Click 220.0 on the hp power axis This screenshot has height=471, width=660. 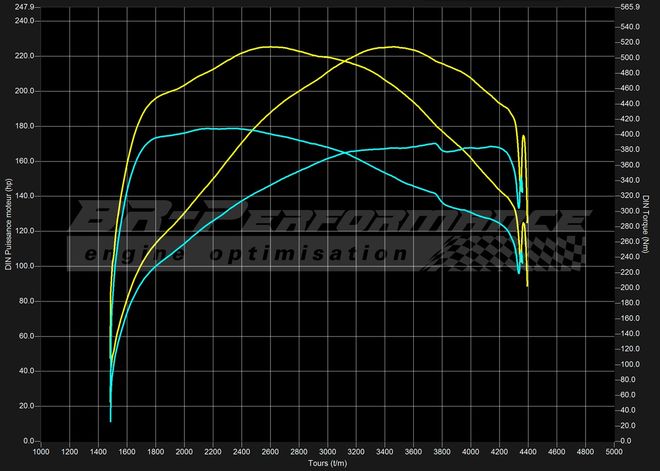(x=27, y=56)
